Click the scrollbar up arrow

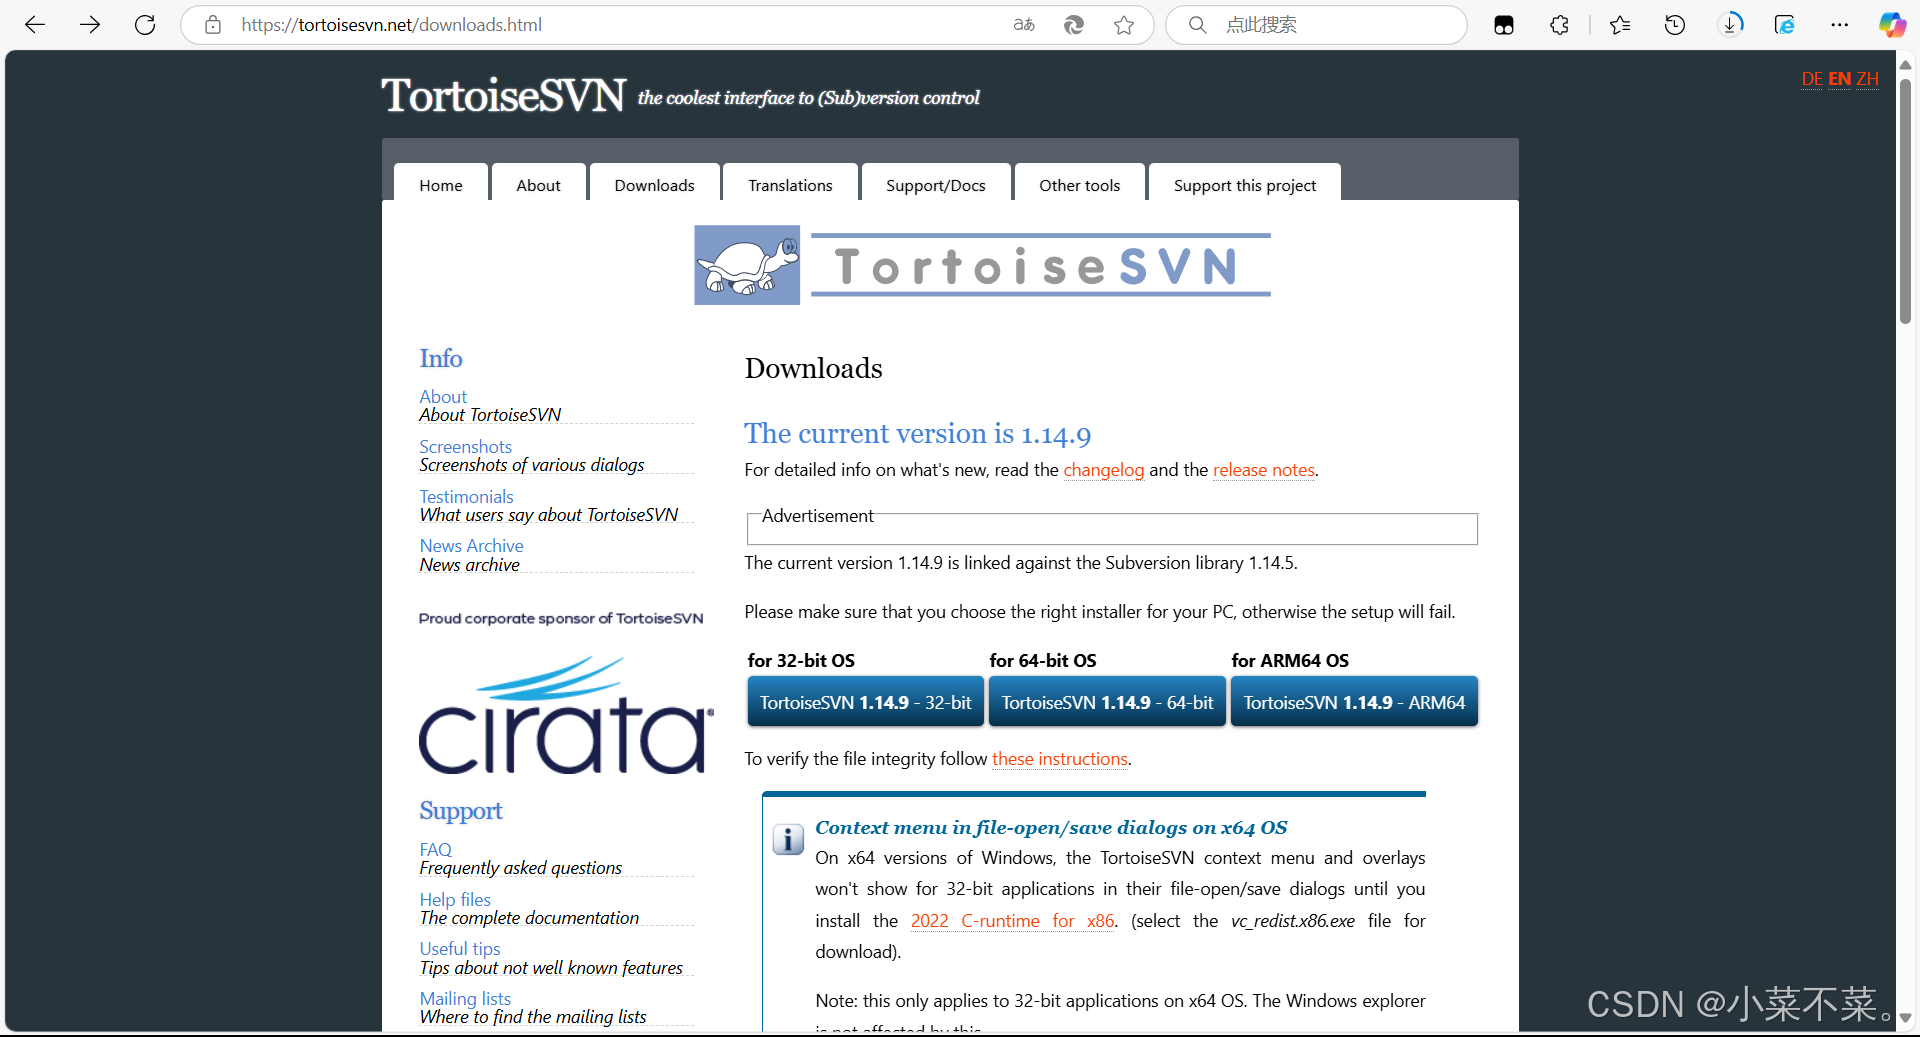tap(1905, 65)
